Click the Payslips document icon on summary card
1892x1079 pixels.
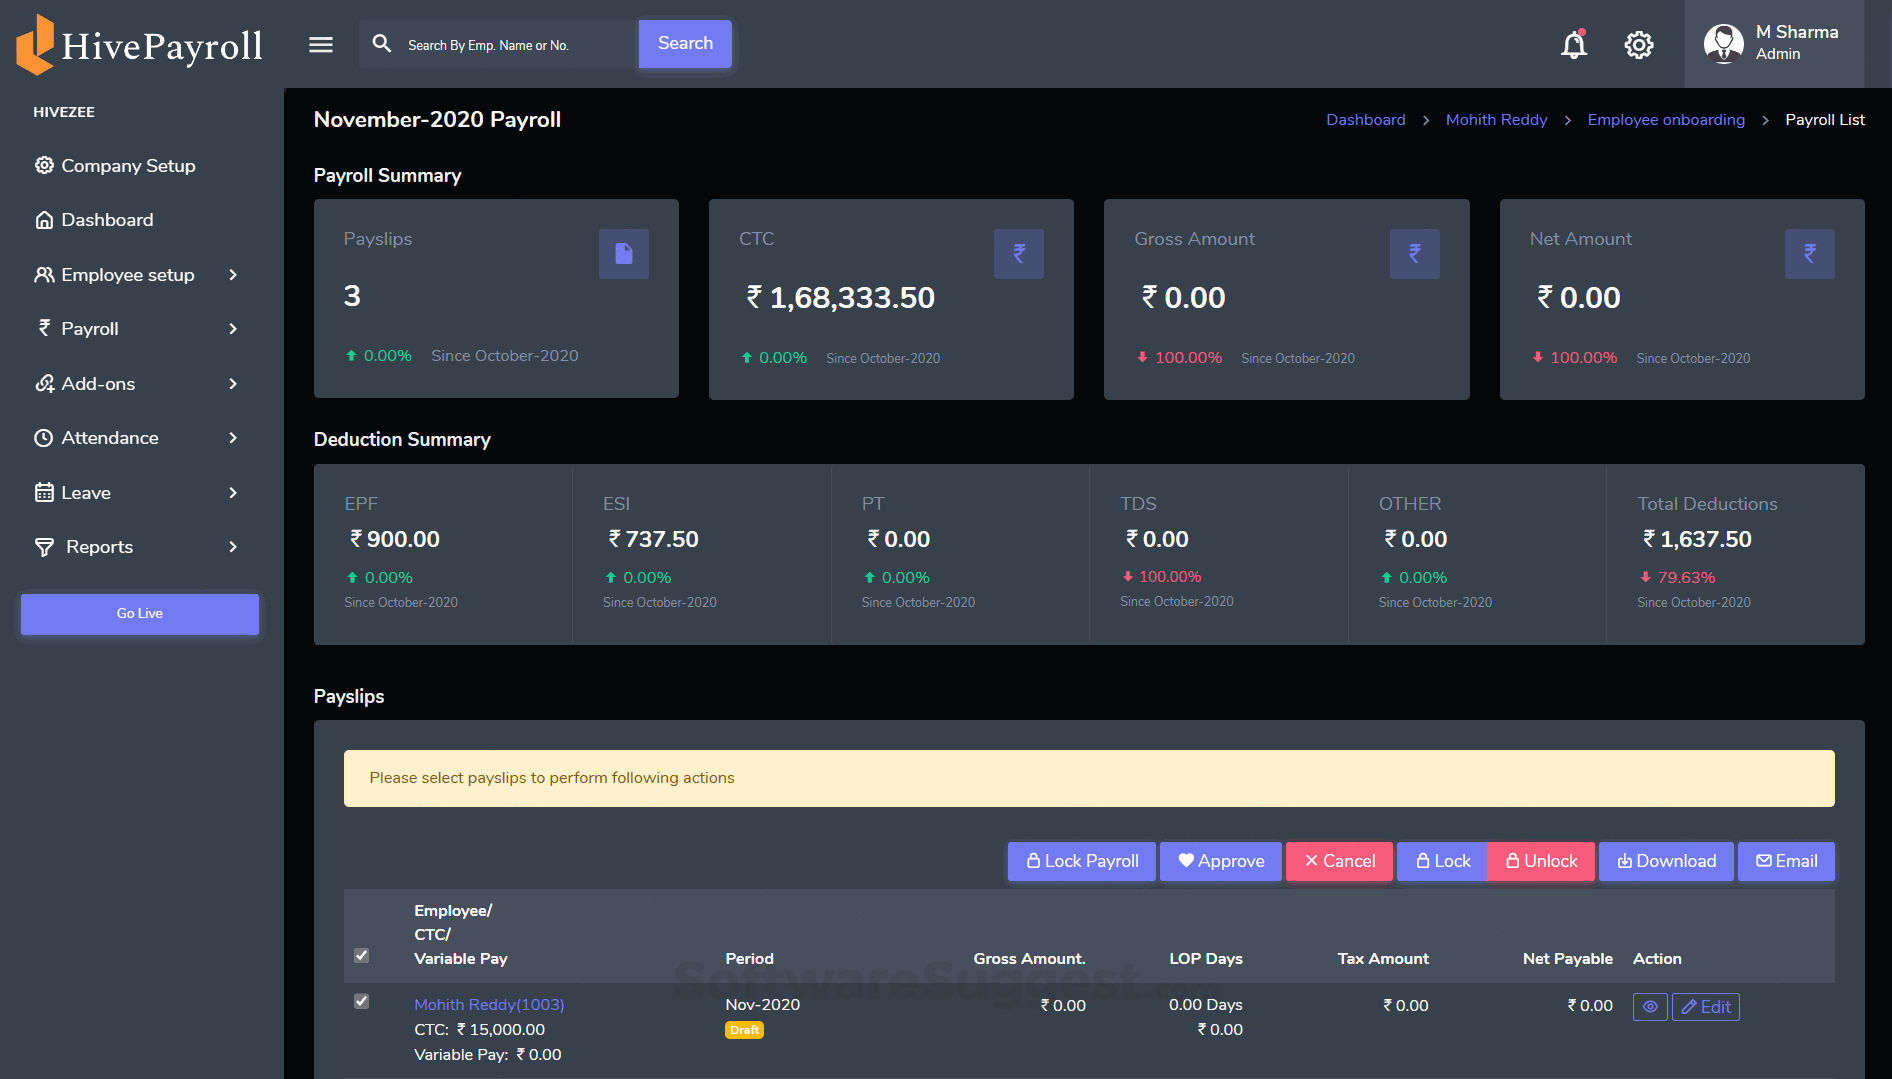pyautogui.click(x=623, y=254)
